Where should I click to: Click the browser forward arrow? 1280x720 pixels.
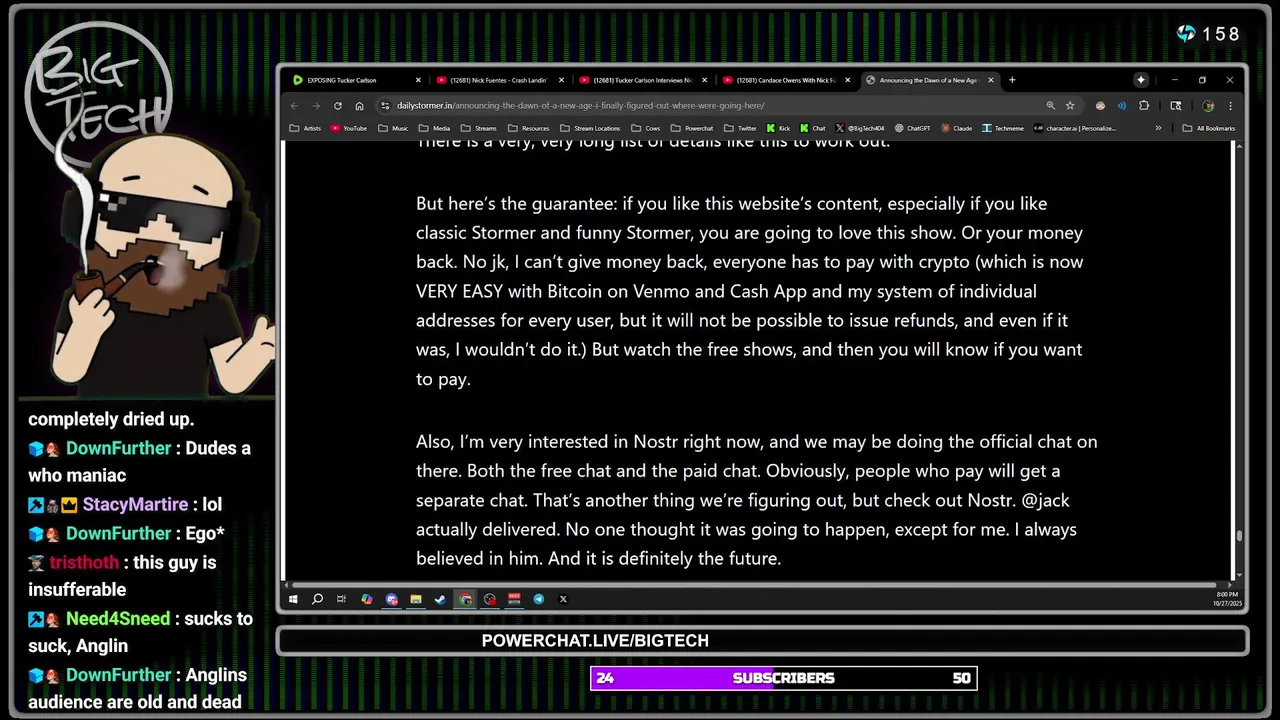[316, 105]
